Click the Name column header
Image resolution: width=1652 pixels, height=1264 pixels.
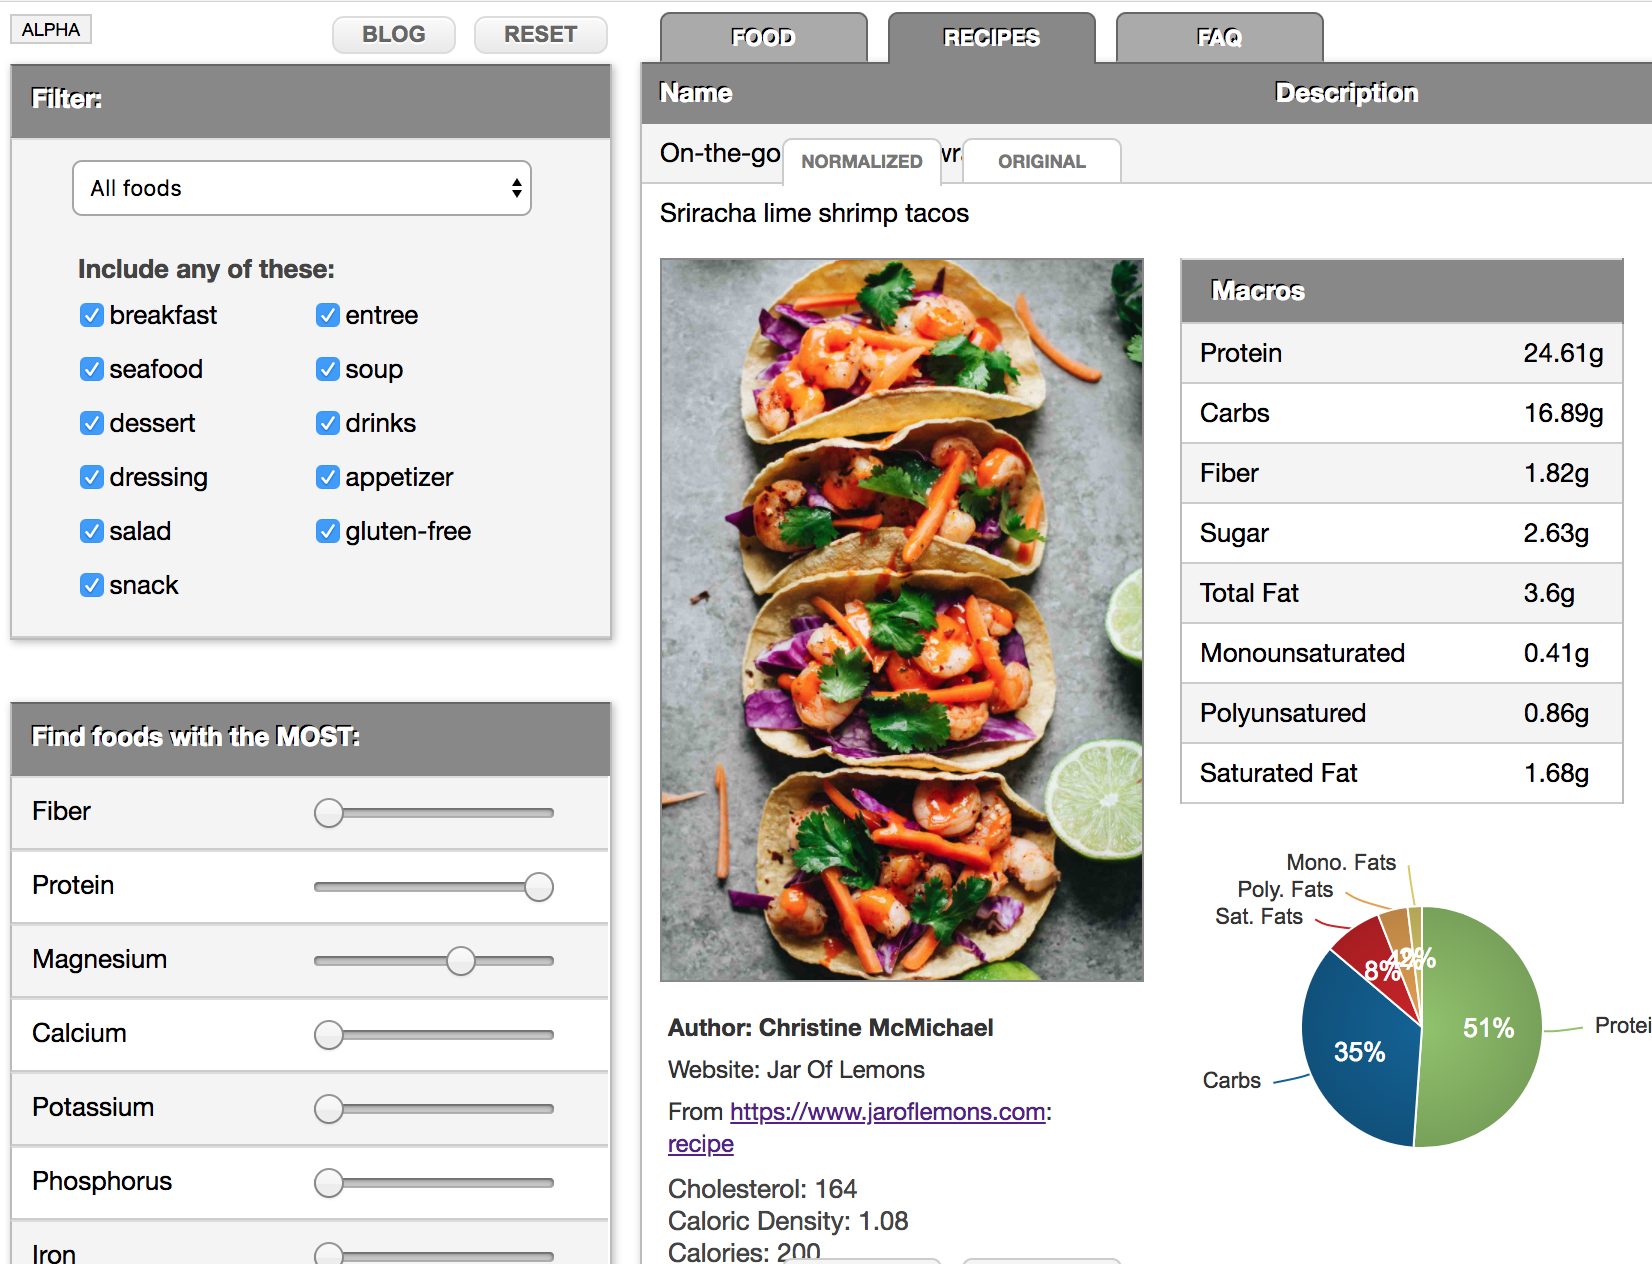696,93
